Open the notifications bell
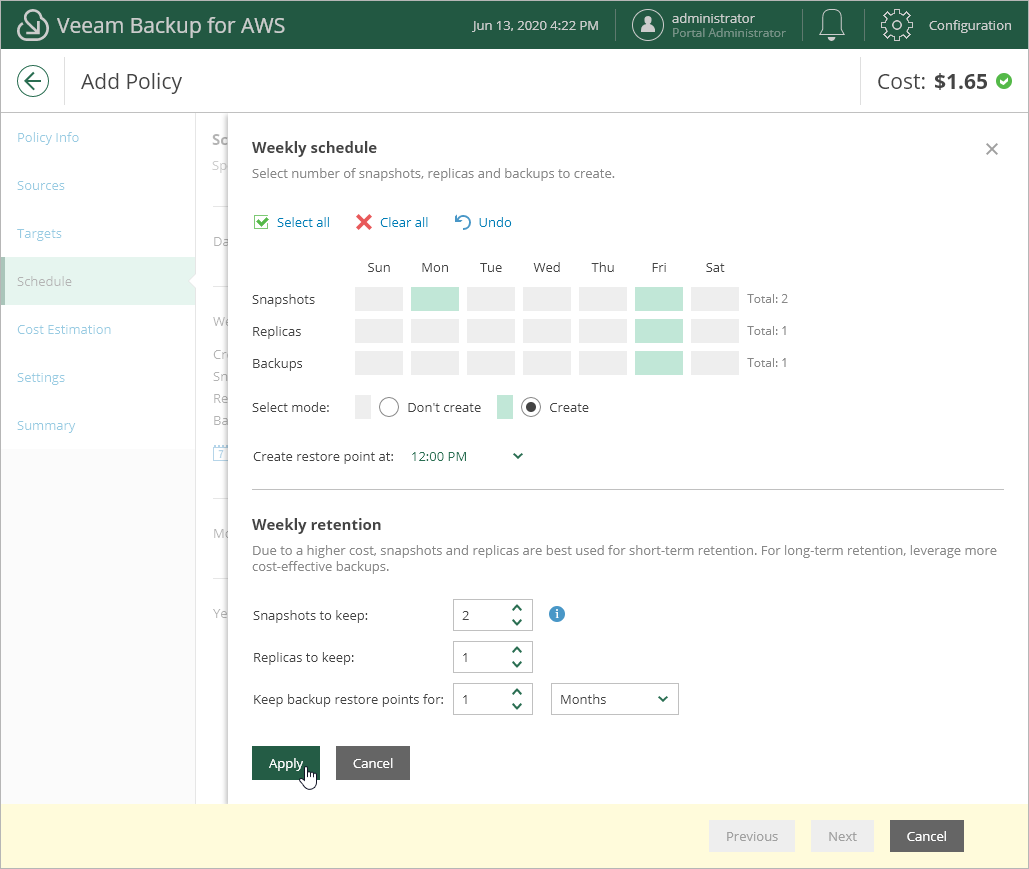1029x869 pixels. pos(831,25)
